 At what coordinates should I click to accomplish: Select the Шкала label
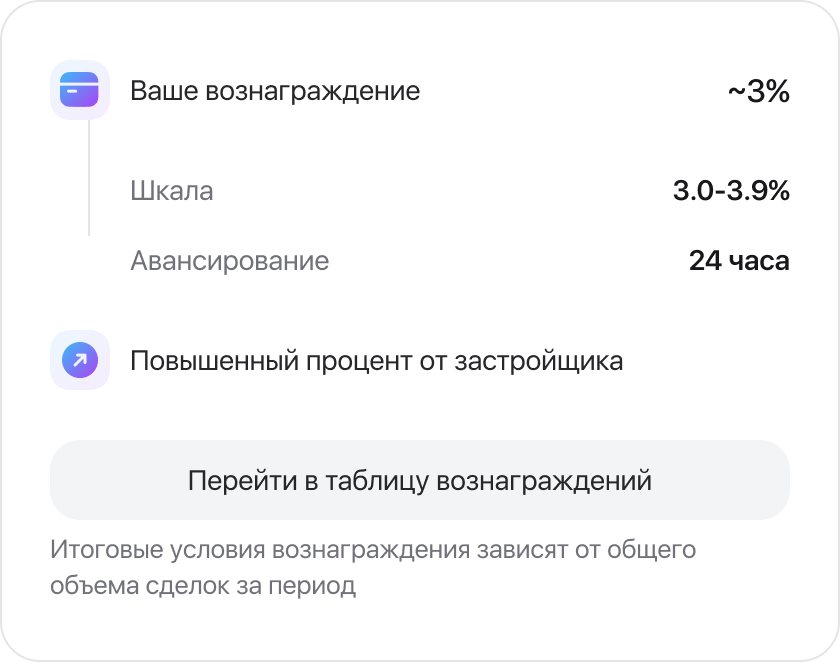coord(171,191)
